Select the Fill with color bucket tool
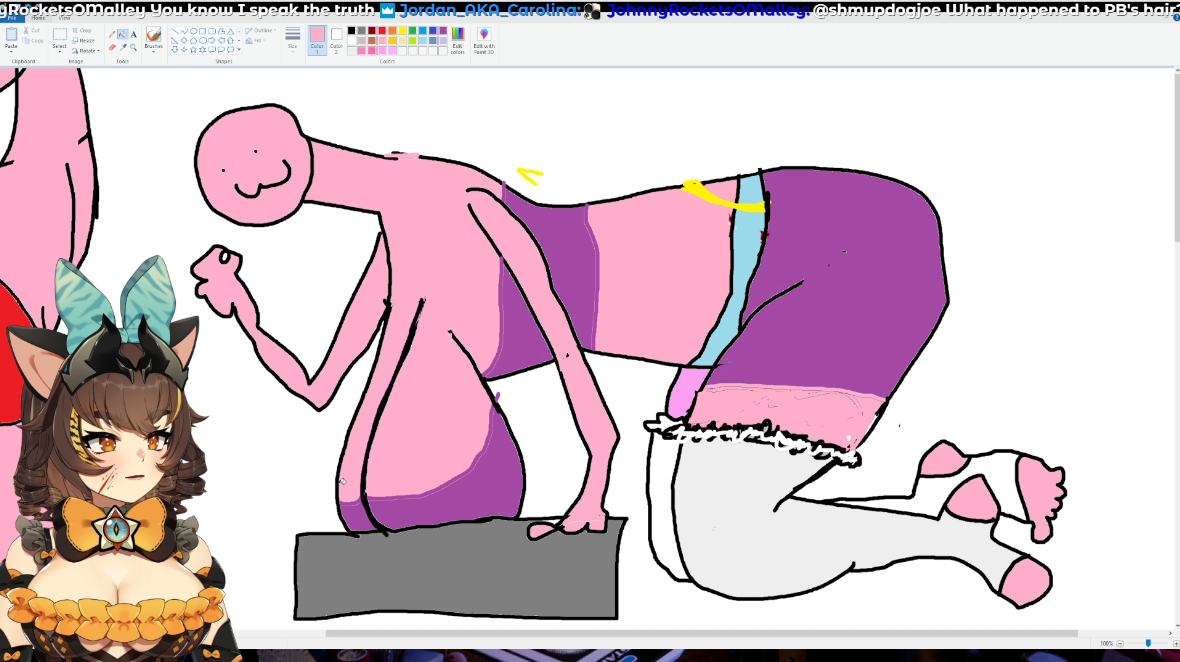Screen dimensions: 1180x662 point(123,34)
